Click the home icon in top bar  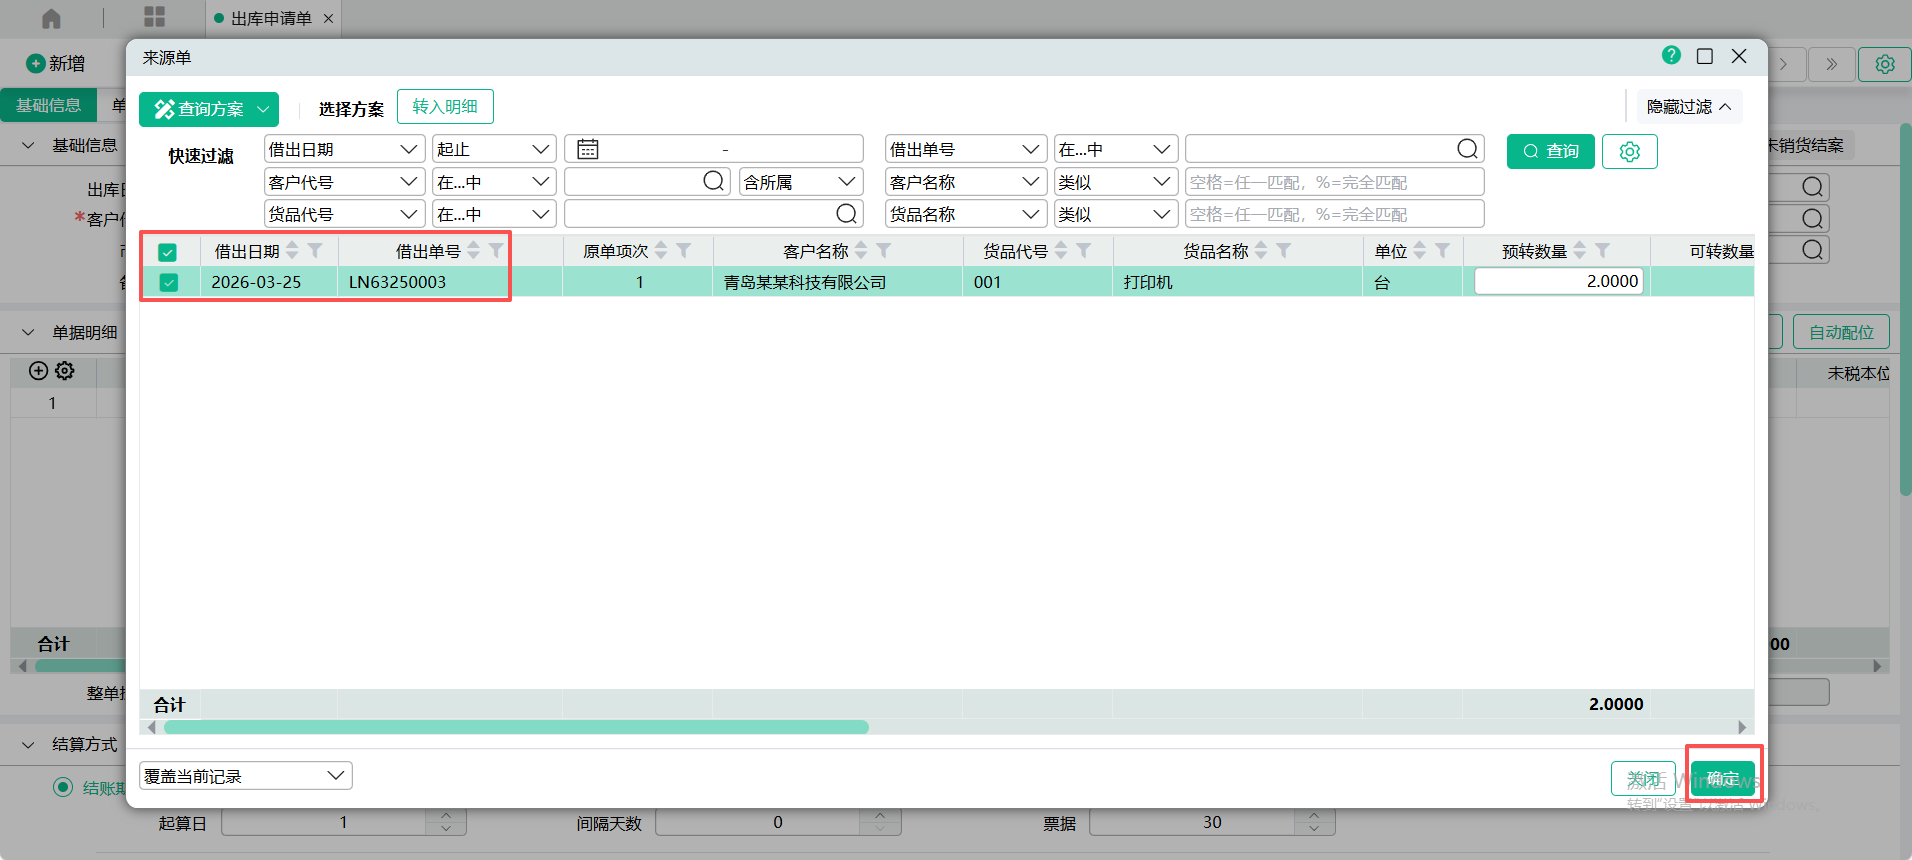pos(51,18)
